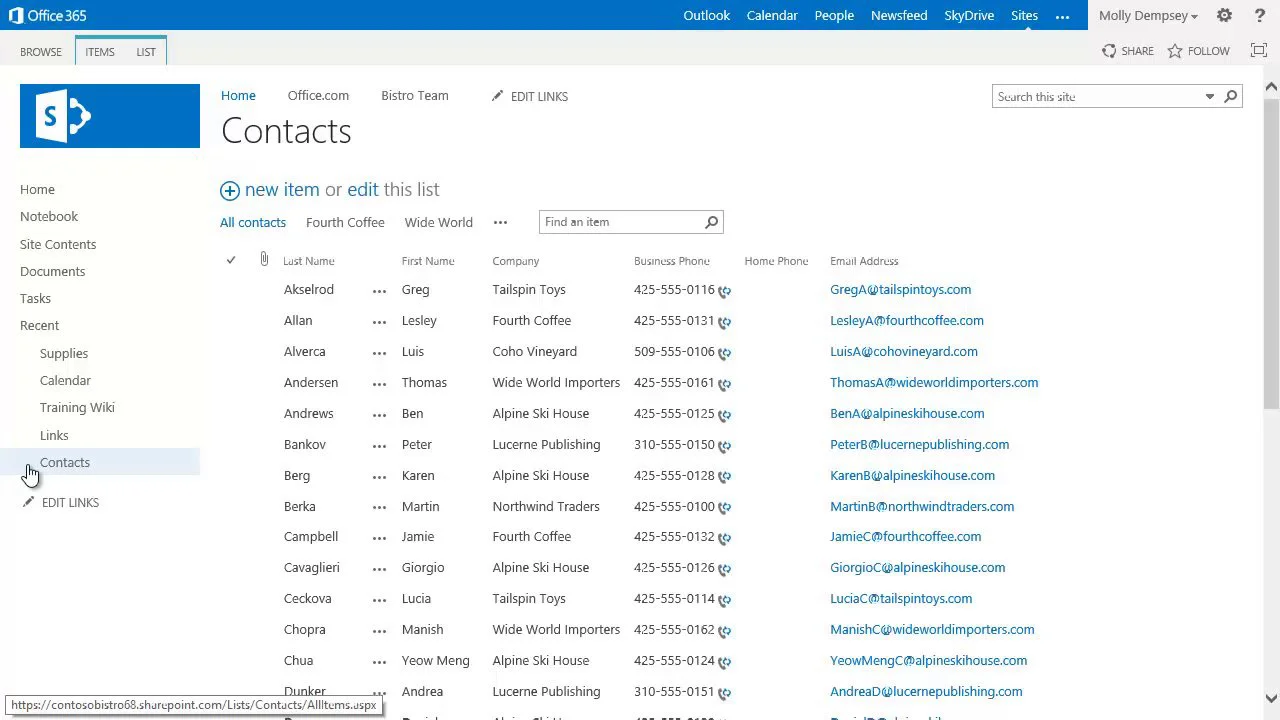Open the LIST ribbon tab
Screen dimensions: 1280x720
point(146,52)
